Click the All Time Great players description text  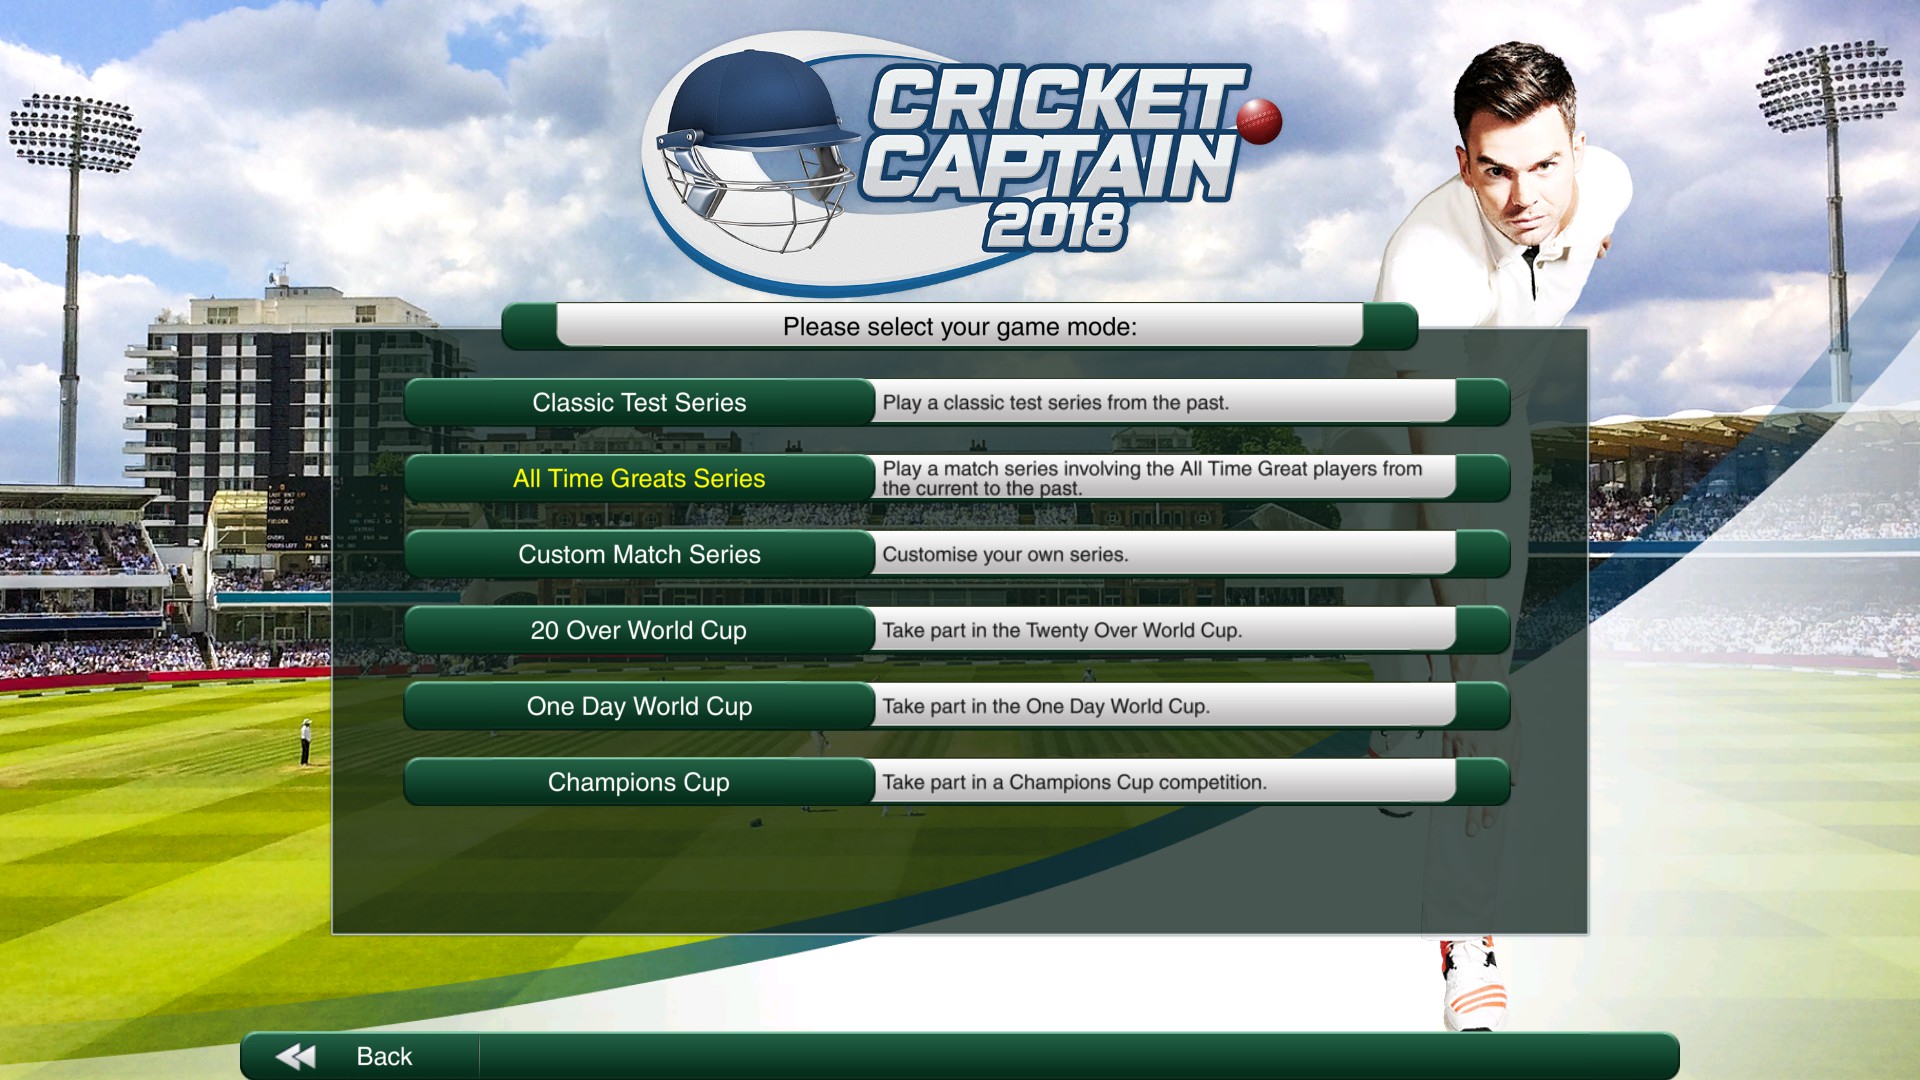(1152, 479)
